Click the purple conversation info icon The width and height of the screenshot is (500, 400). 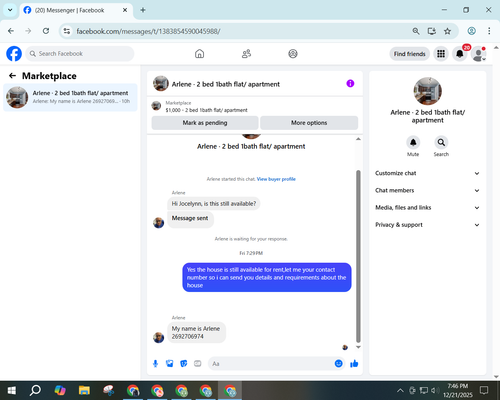pyautogui.click(x=350, y=83)
